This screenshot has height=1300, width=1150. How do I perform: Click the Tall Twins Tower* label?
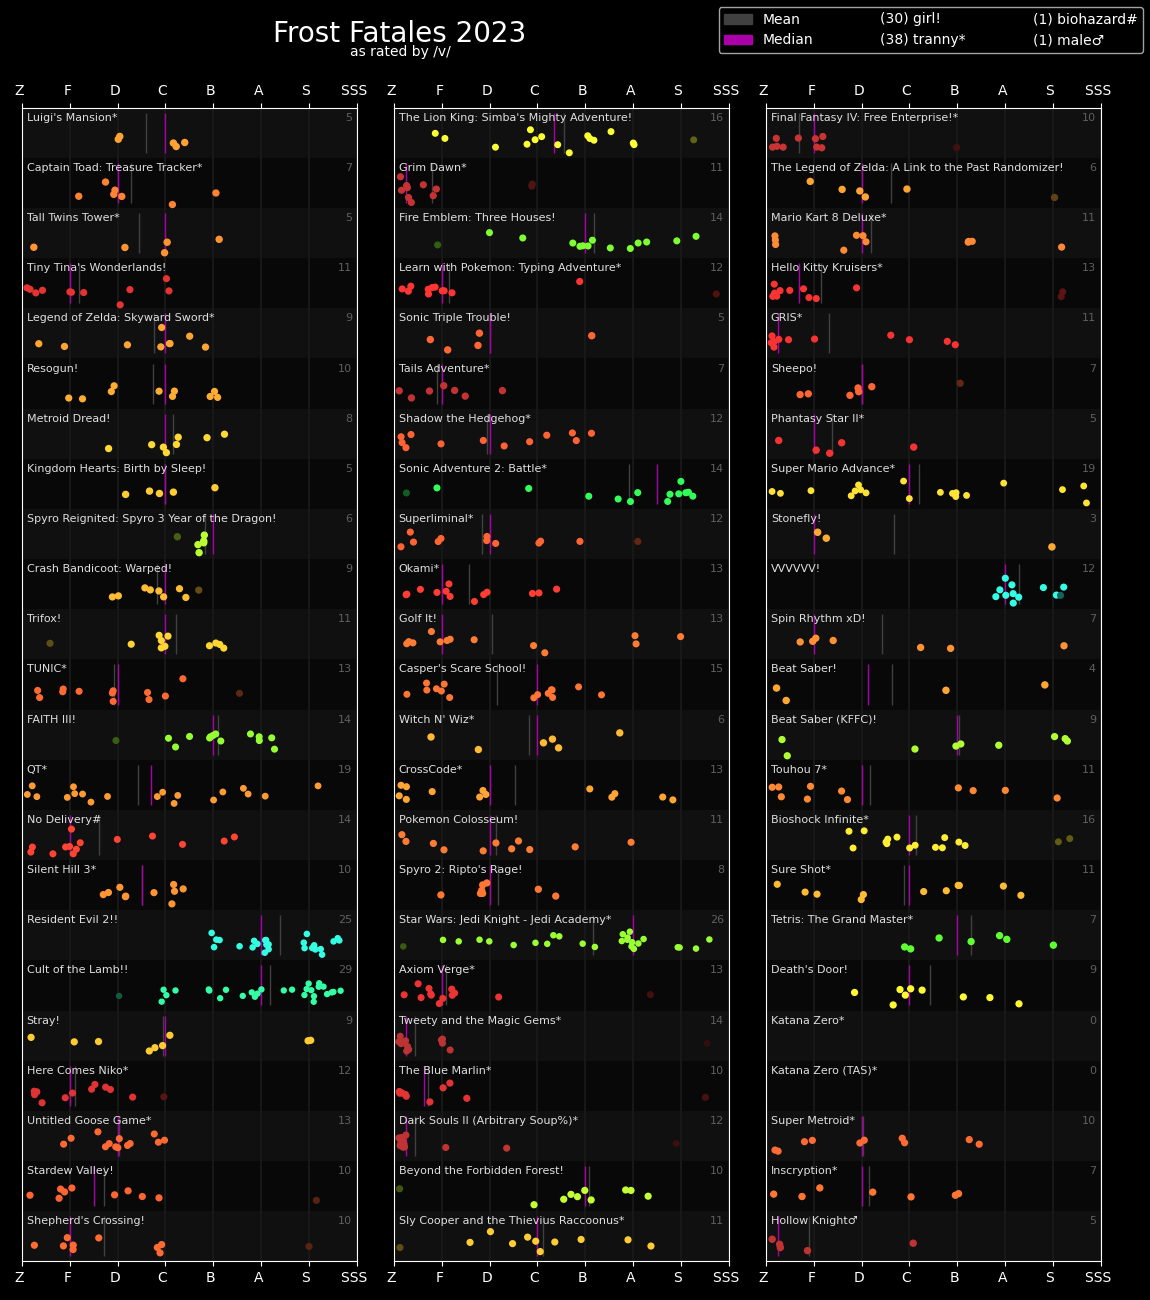[x=73, y=218]
